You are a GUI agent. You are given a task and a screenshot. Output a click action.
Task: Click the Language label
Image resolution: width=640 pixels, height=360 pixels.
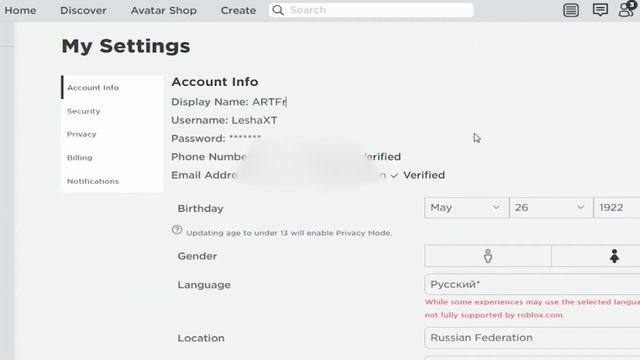(204, 284)
